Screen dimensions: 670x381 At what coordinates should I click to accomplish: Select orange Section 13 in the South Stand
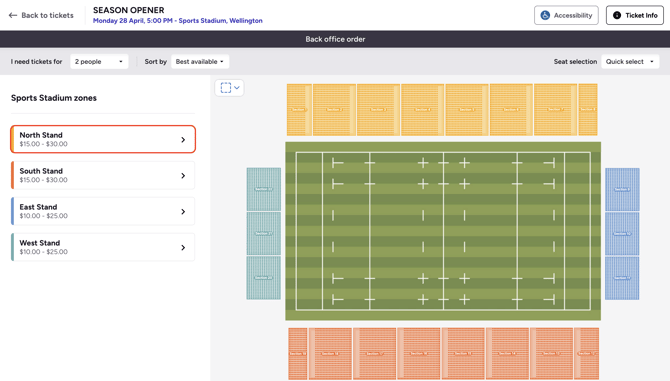pos(552,354)
